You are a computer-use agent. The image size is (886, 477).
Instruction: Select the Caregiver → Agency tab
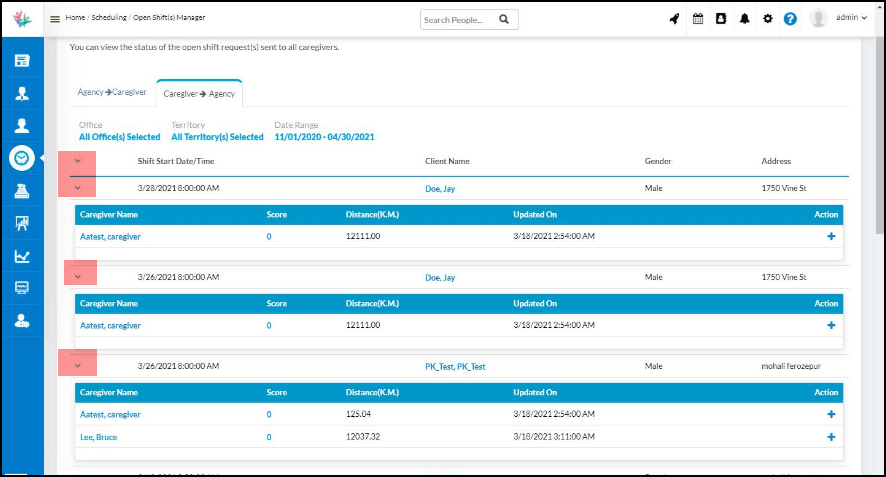199,93
